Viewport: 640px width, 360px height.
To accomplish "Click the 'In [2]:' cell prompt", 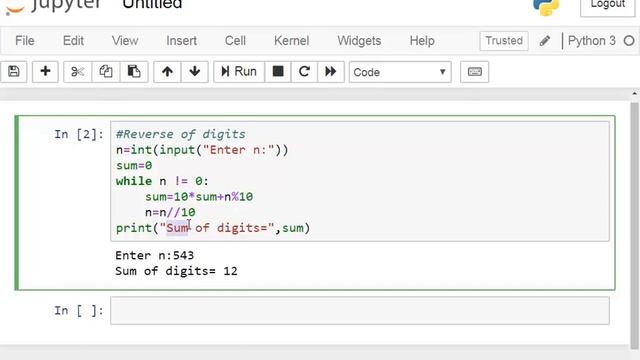I will [79, 134].
